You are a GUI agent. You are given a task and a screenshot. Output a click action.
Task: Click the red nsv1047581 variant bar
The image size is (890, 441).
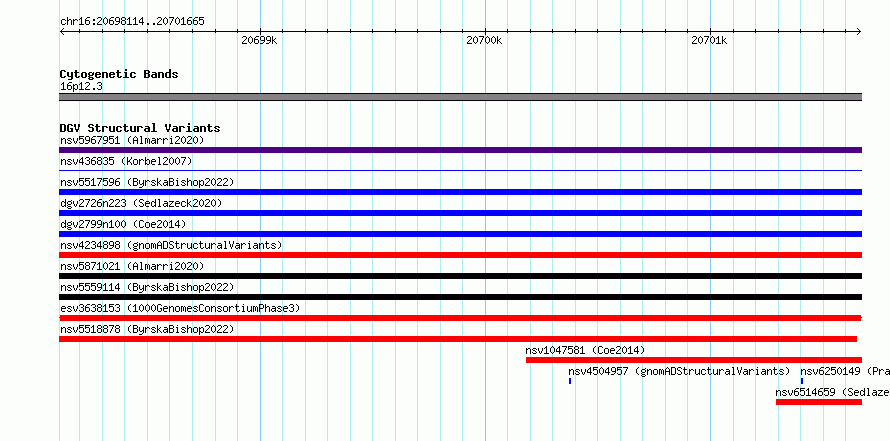[694, 360]
